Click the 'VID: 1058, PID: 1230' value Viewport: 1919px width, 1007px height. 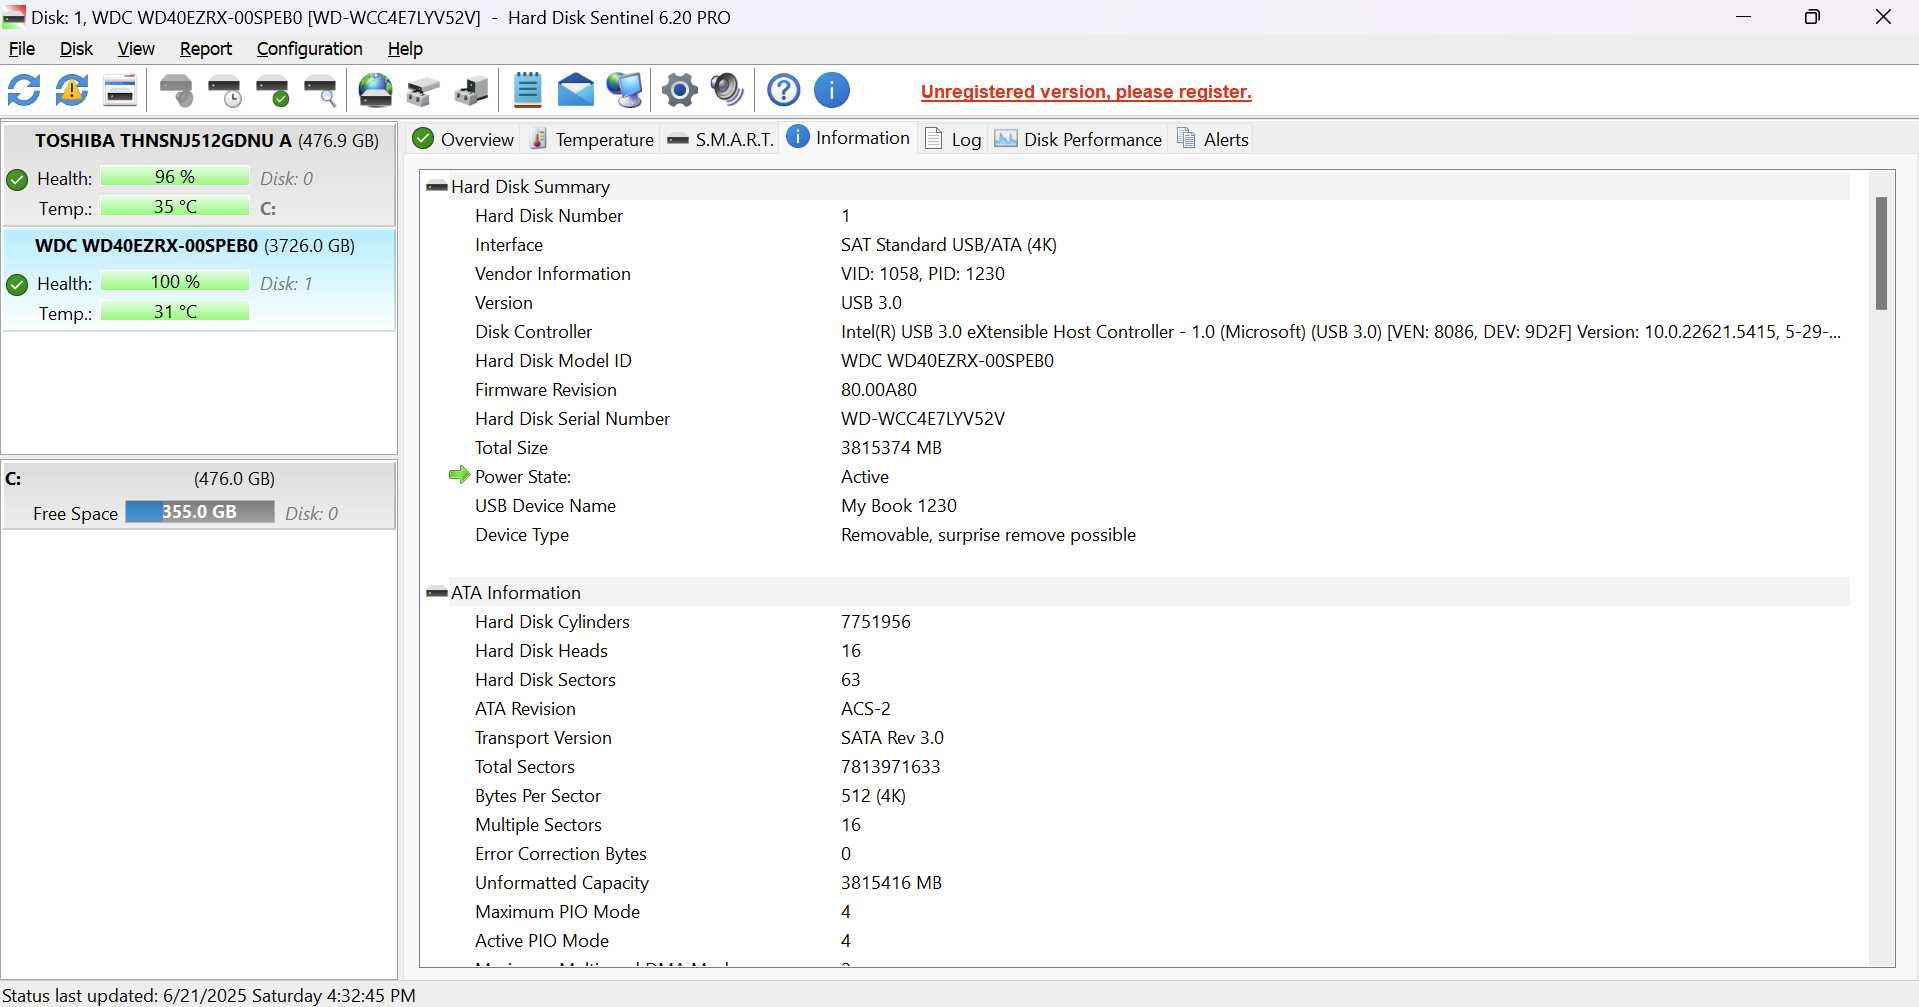coord(922,274)
